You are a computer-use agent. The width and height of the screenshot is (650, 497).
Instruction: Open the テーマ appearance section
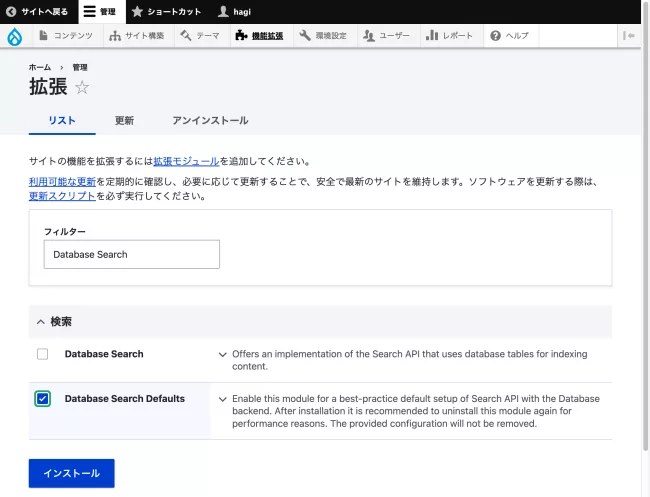(x=200, y=36)
